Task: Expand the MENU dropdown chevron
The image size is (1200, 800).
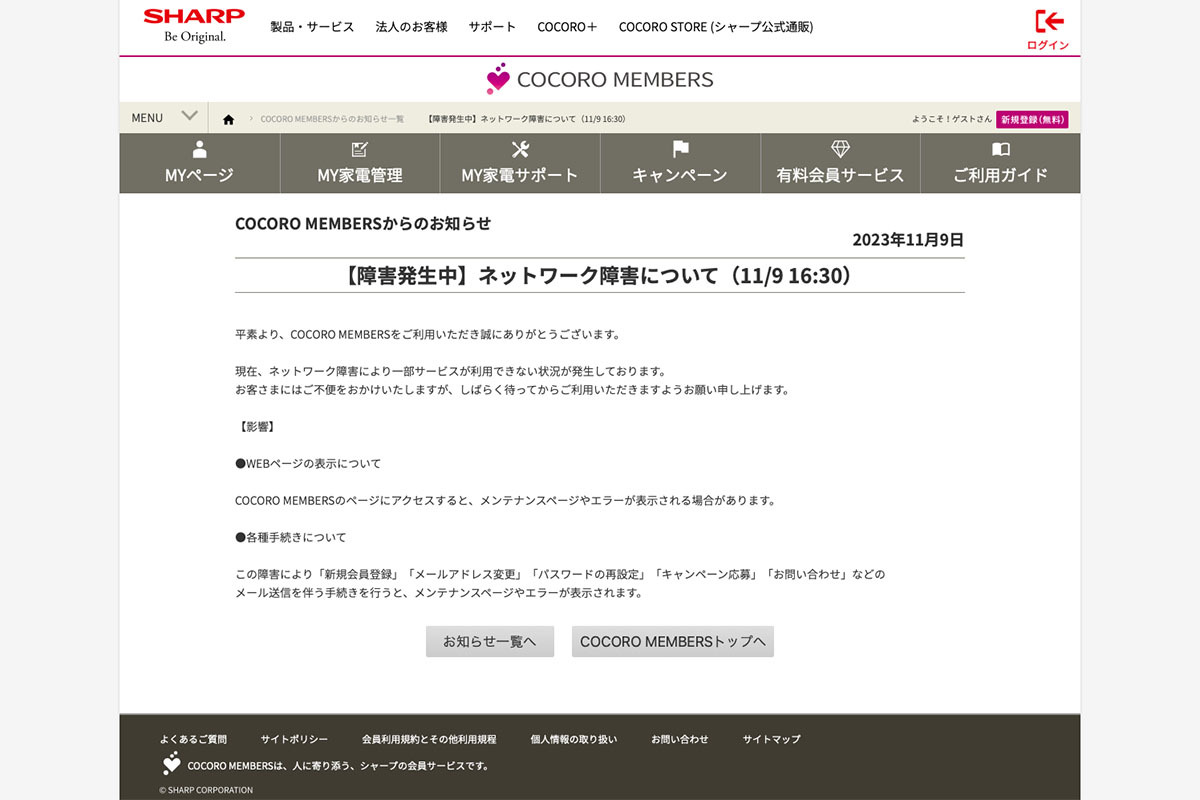Action: coord(189,116)
